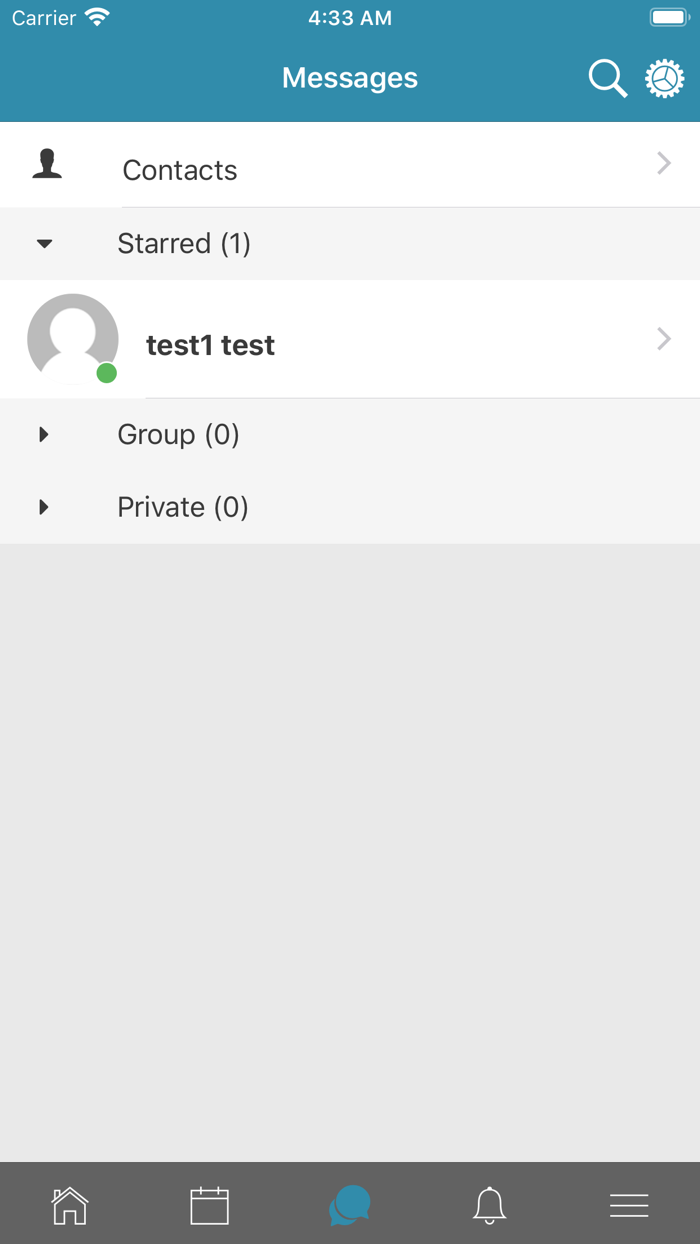Open conversation with test1 test
700x1244 pixels.
point(210,345)
